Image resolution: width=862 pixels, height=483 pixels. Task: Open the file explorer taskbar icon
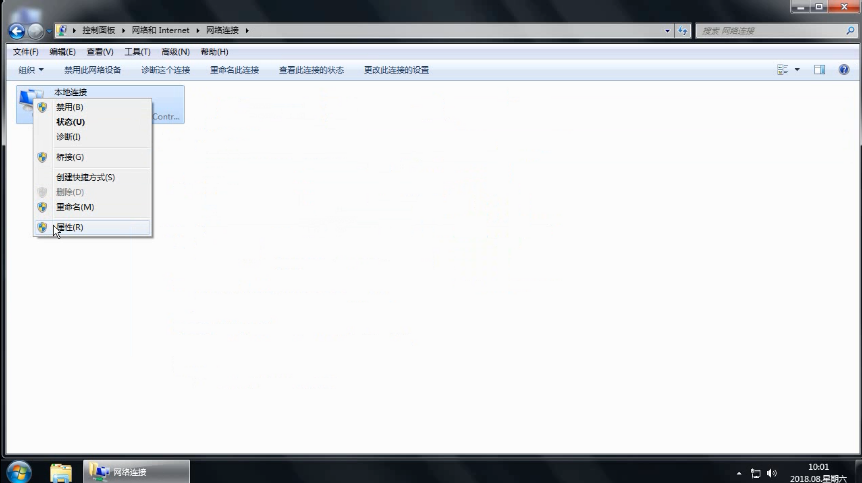(61, 471)
